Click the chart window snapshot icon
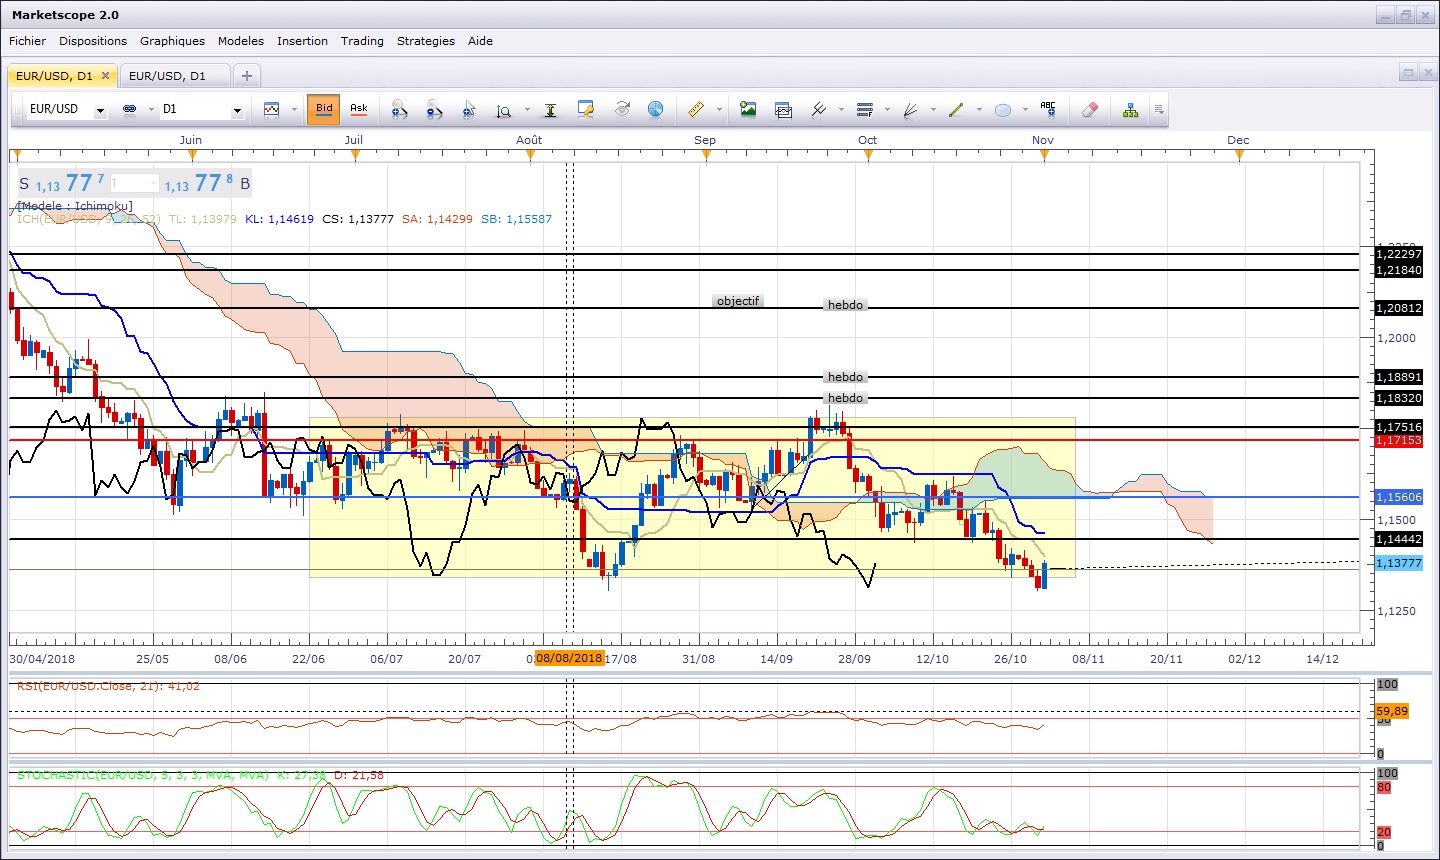This screenshot has height=860, width=1440. (x=783, y=110)
